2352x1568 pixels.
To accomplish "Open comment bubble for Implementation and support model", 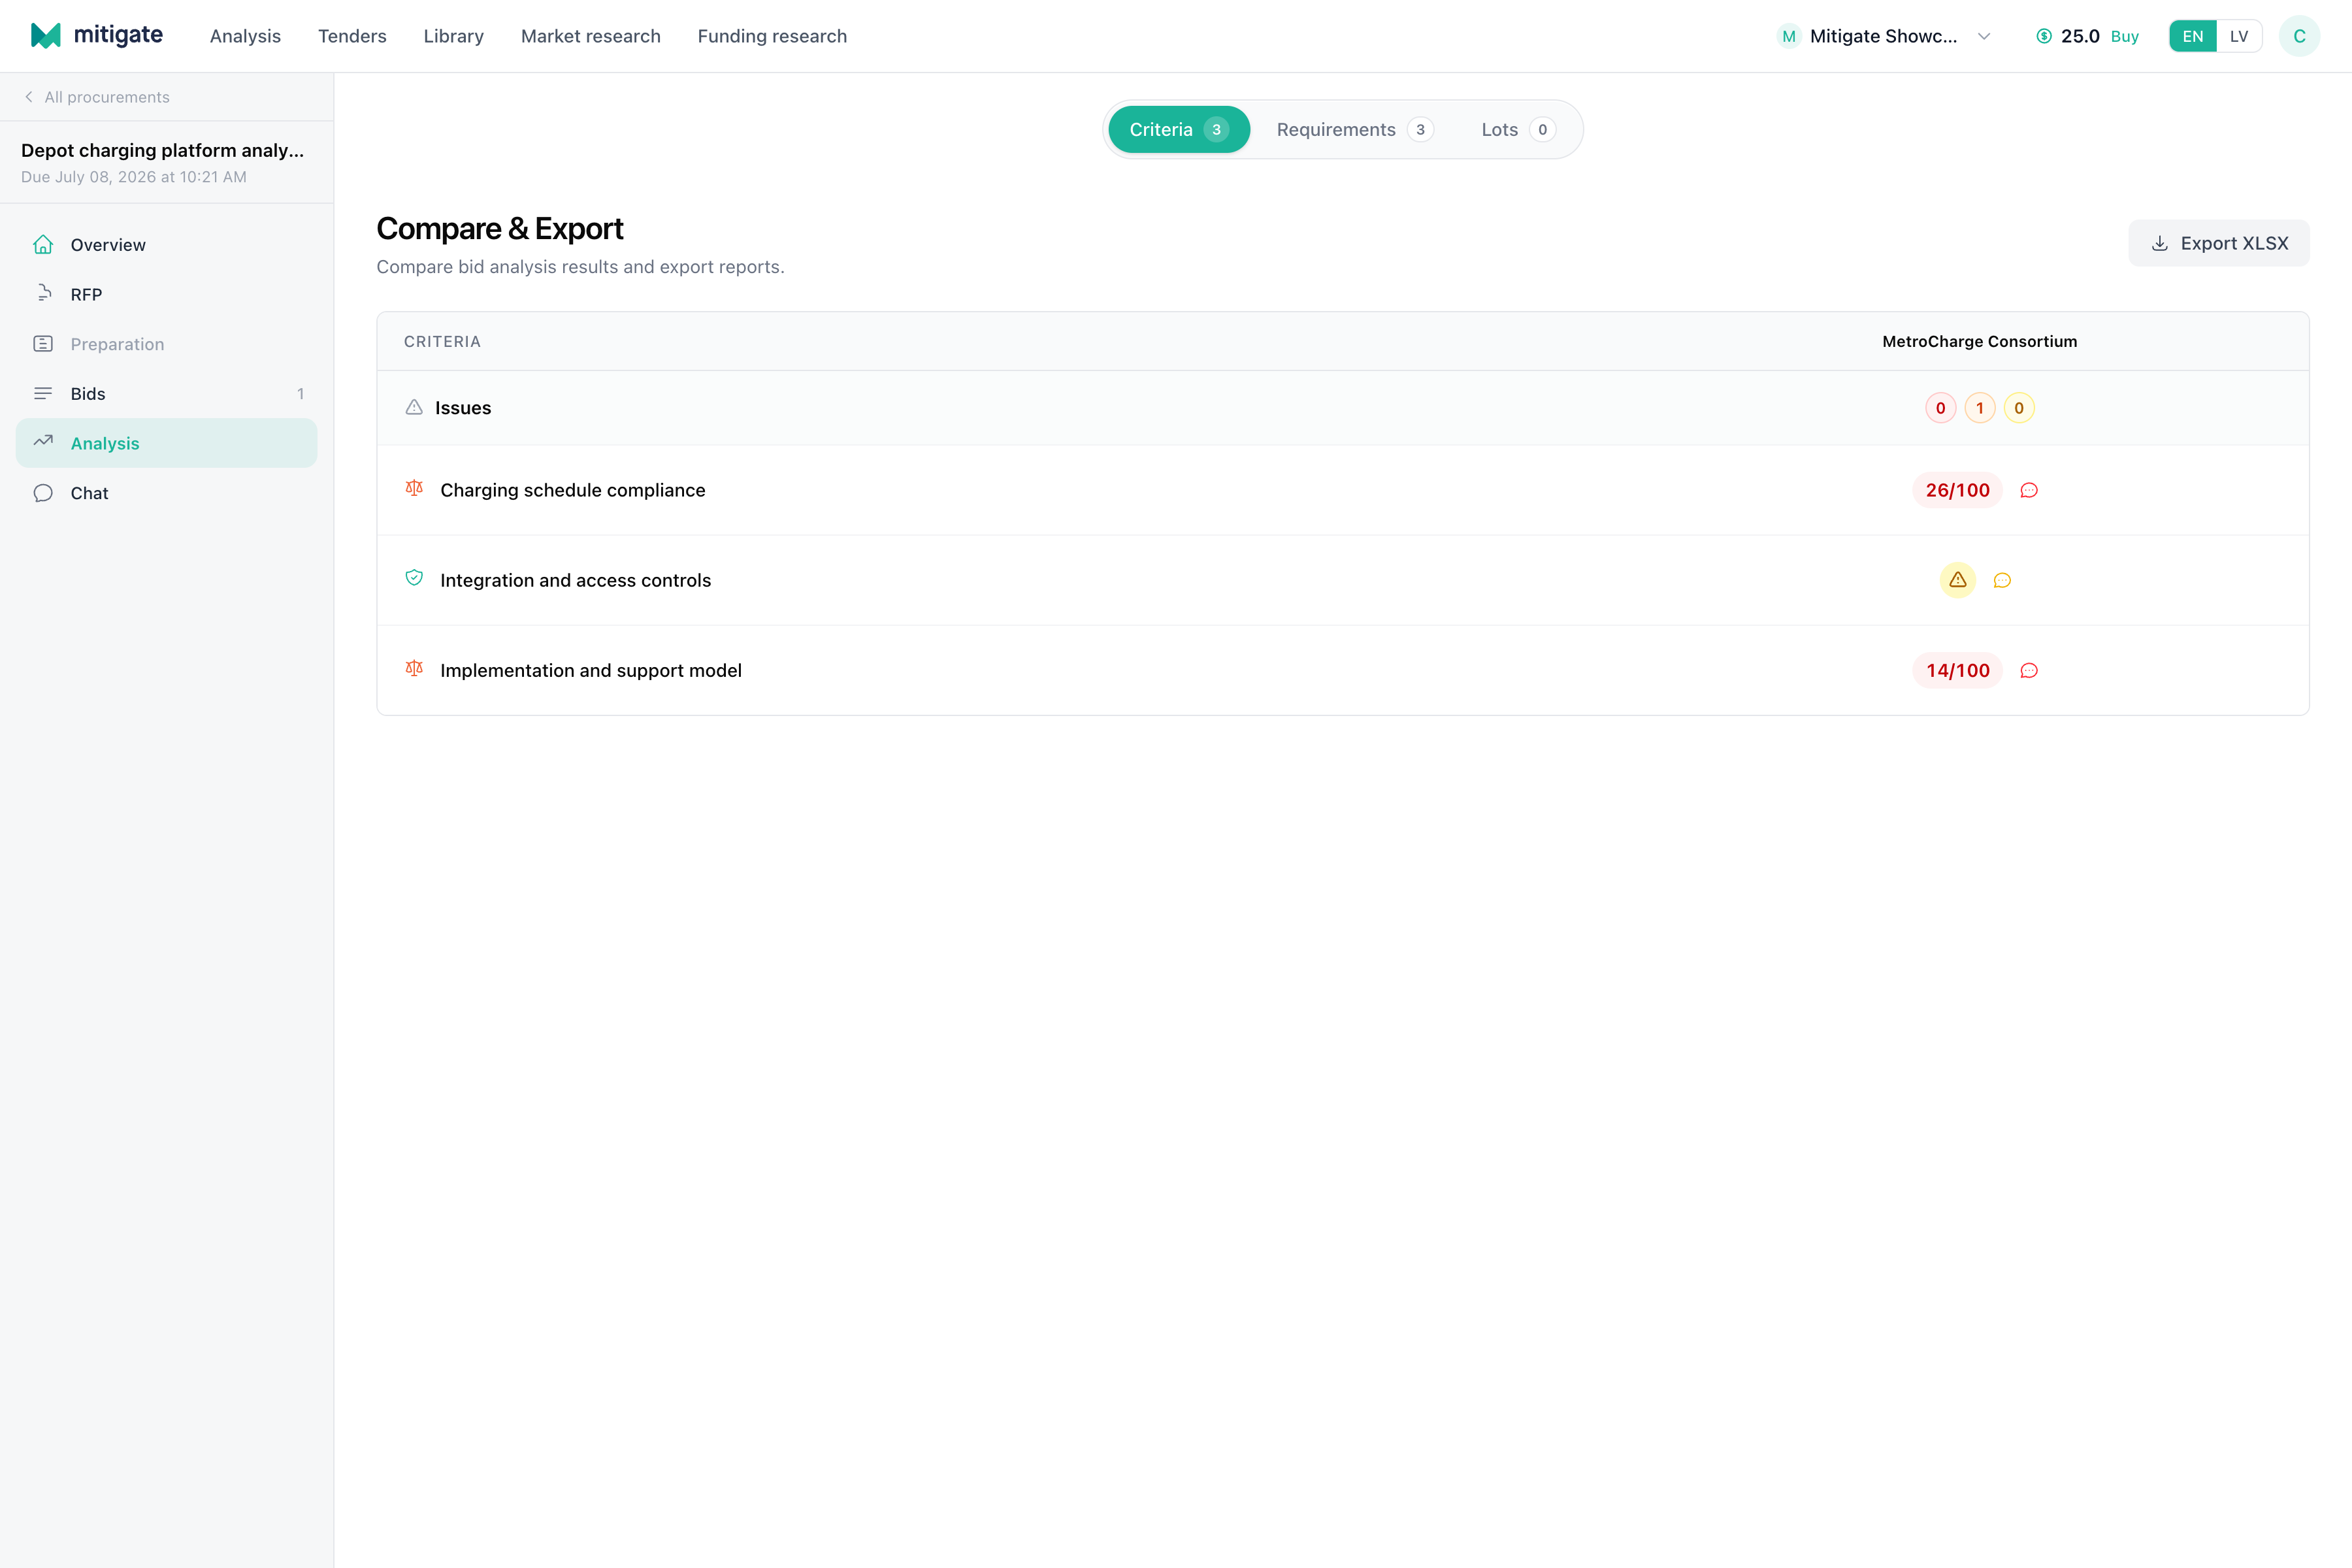I will [x=2029, y=670].
